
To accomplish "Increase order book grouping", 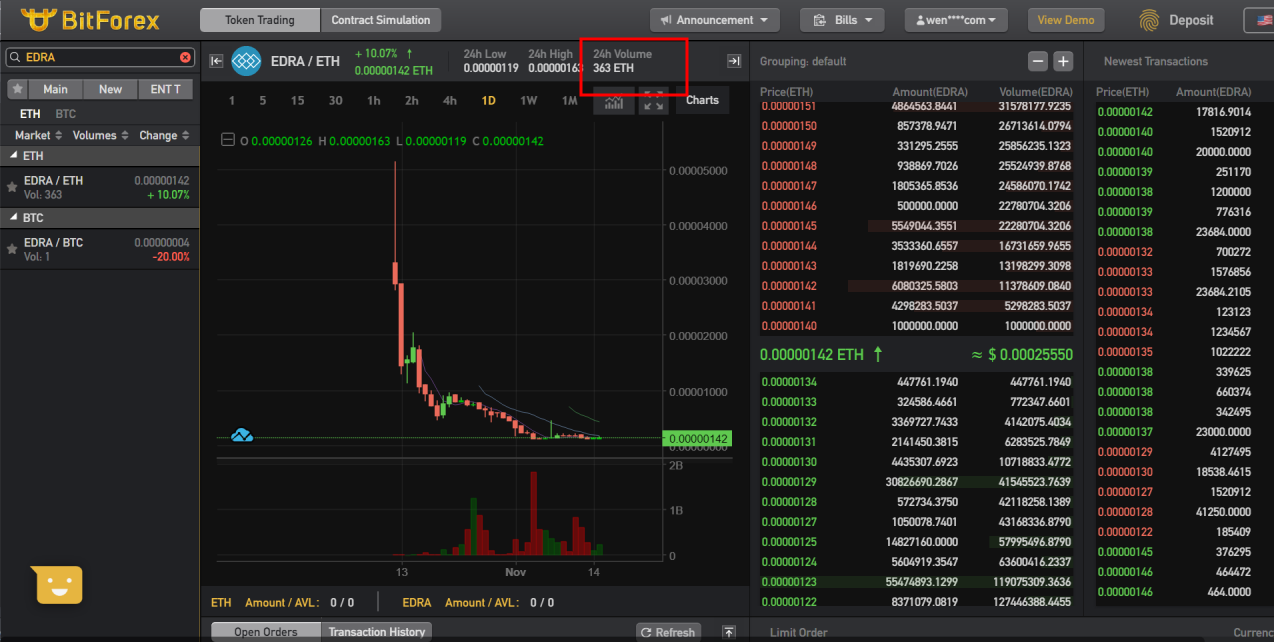I will (1063, 61).
